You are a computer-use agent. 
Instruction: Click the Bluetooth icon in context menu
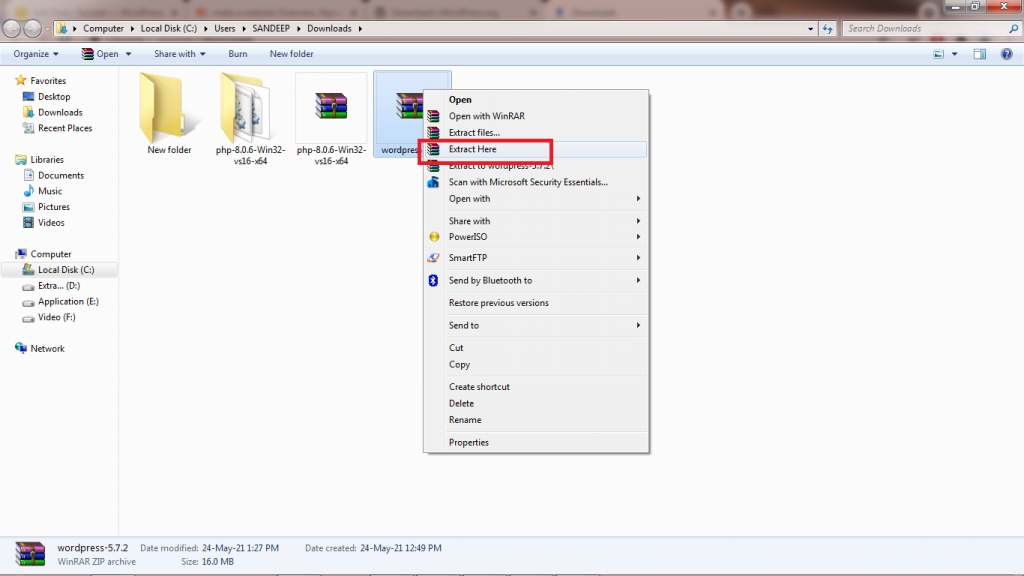pyautogui.click(x=433, y=281)
